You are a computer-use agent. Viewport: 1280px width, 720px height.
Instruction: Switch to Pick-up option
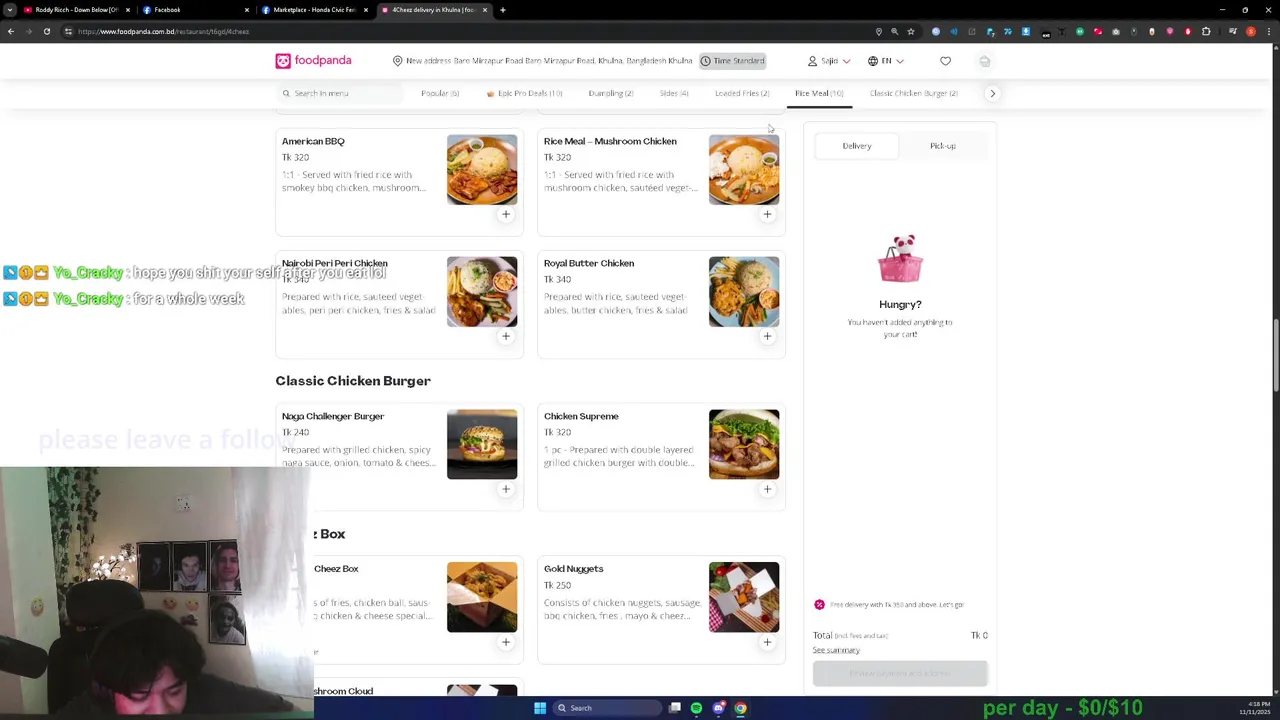(943, 146)
